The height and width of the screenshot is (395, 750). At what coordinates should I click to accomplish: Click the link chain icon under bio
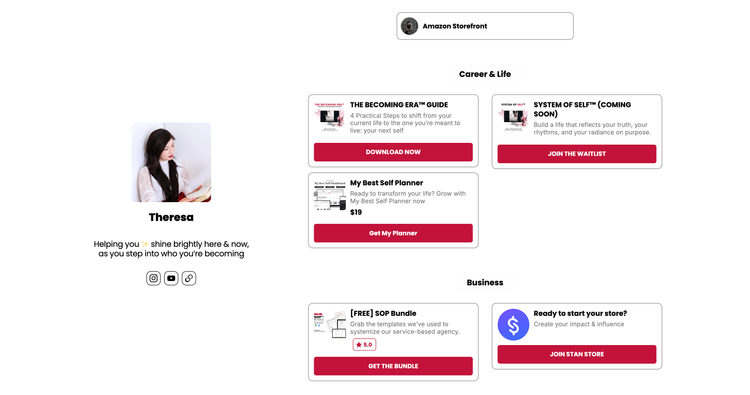[x=189, y=278]
